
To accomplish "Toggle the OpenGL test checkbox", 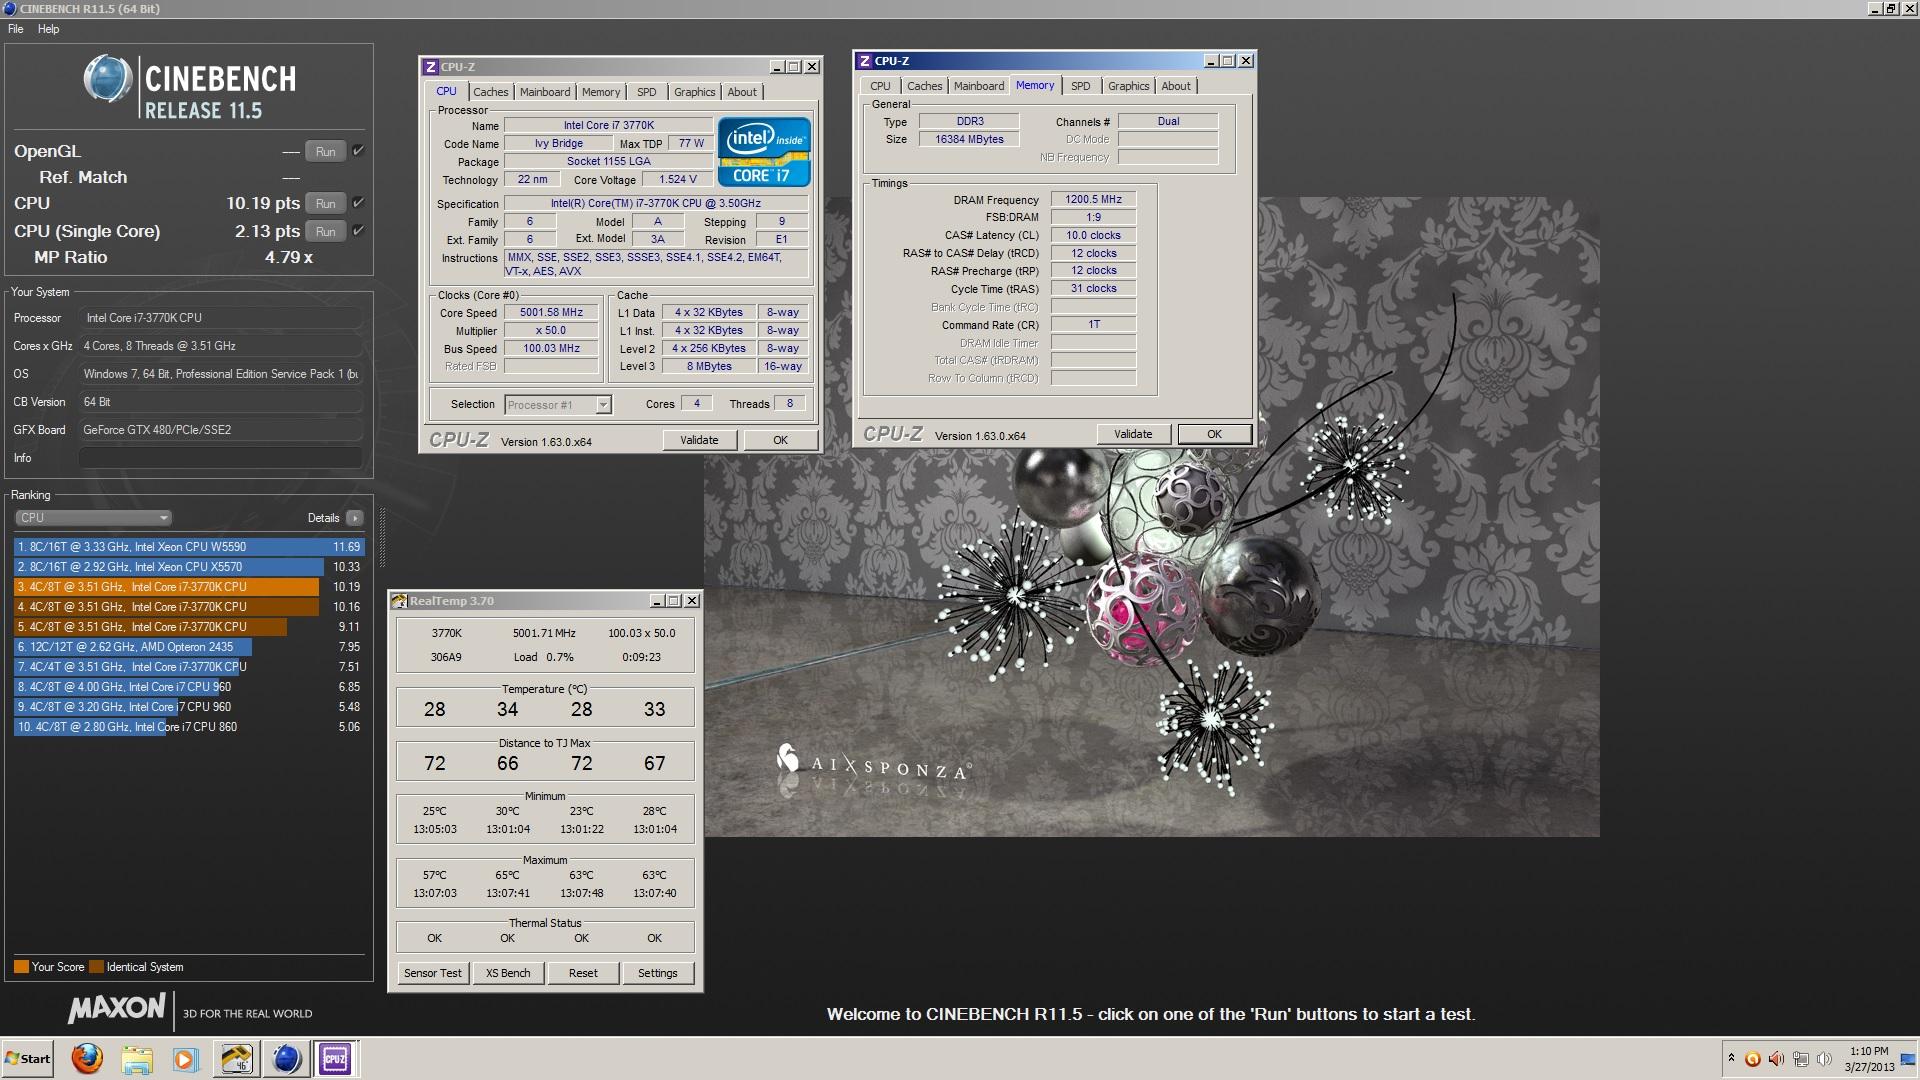I will point(358,151).
